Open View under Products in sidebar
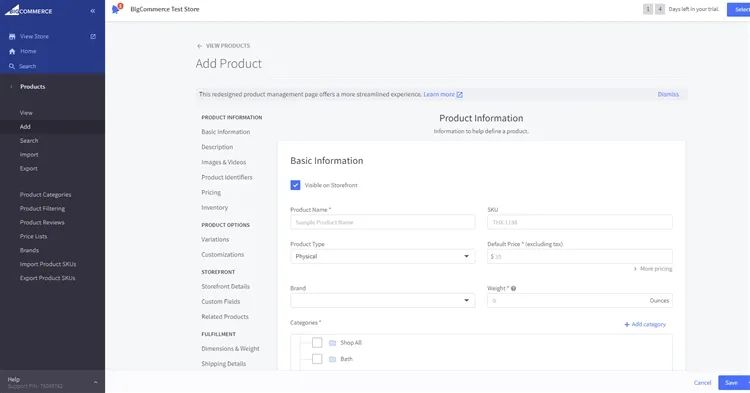 click(x=26, y=113)
